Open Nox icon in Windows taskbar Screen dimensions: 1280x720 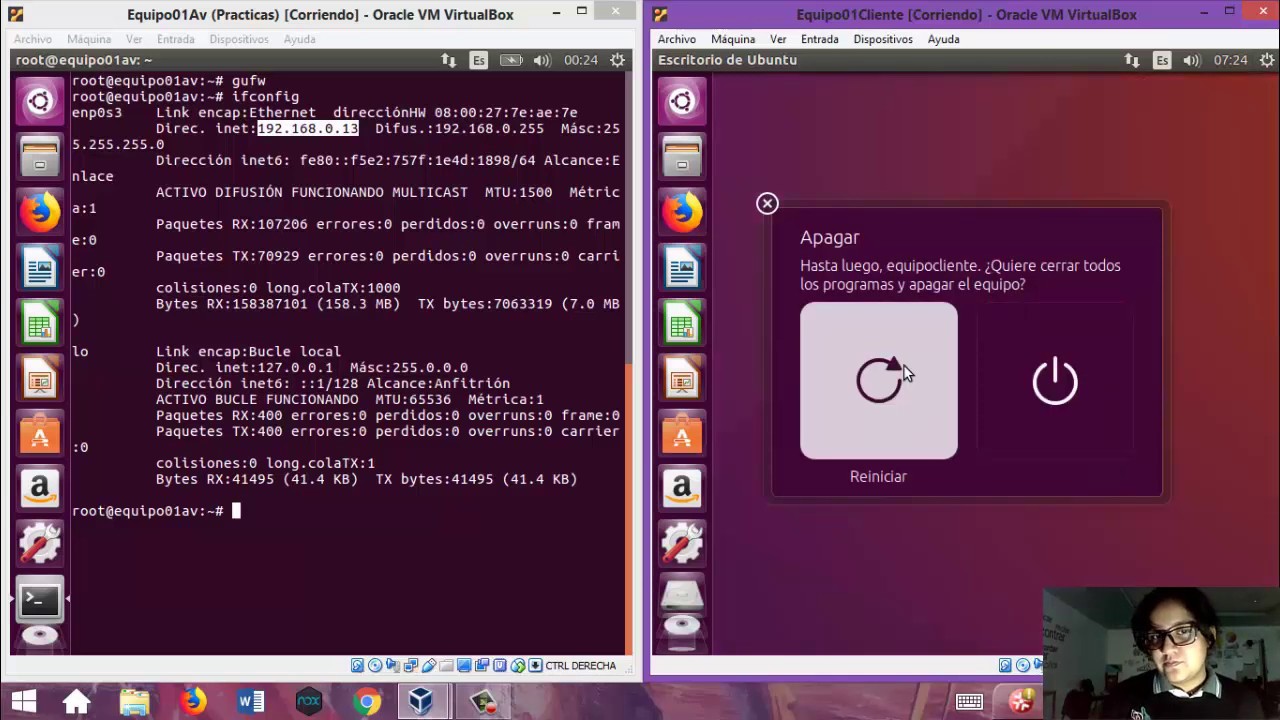tap(308, 701)
